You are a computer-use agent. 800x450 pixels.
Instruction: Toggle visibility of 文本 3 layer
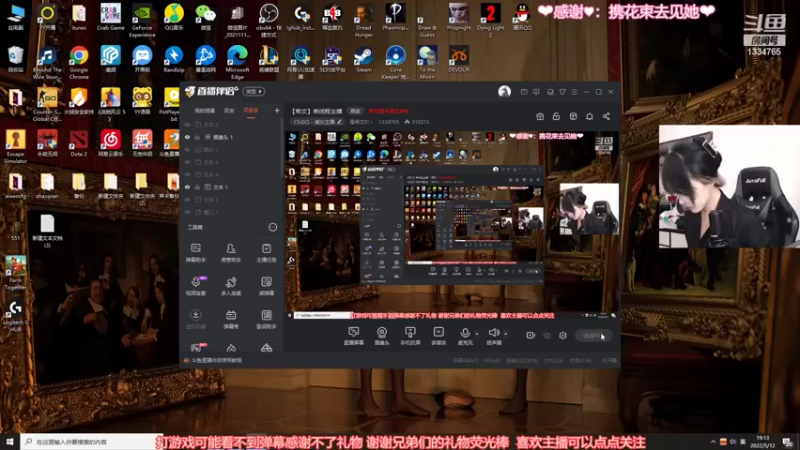[187, 199]
